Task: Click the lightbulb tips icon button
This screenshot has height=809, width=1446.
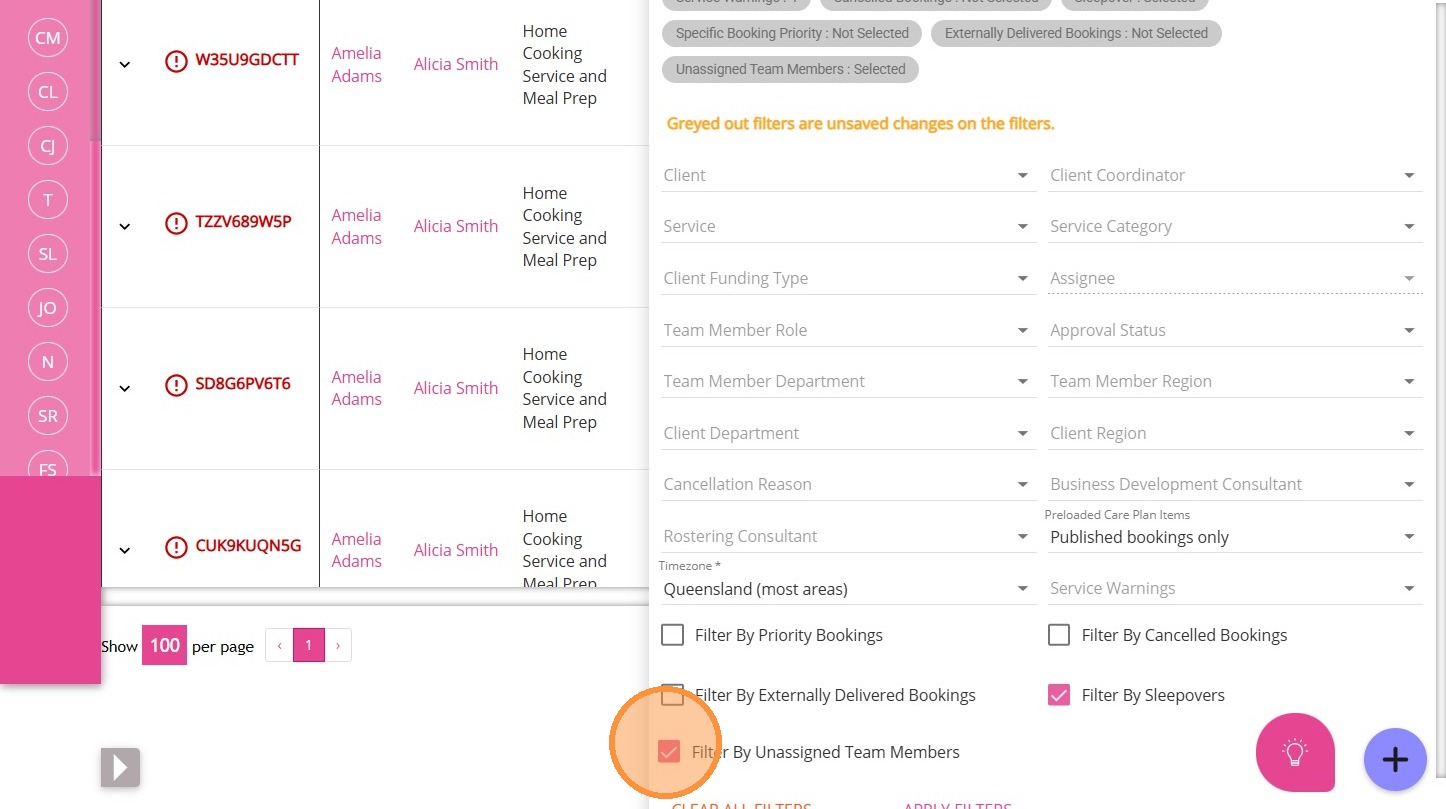Action: click(x=1295, y=752)
